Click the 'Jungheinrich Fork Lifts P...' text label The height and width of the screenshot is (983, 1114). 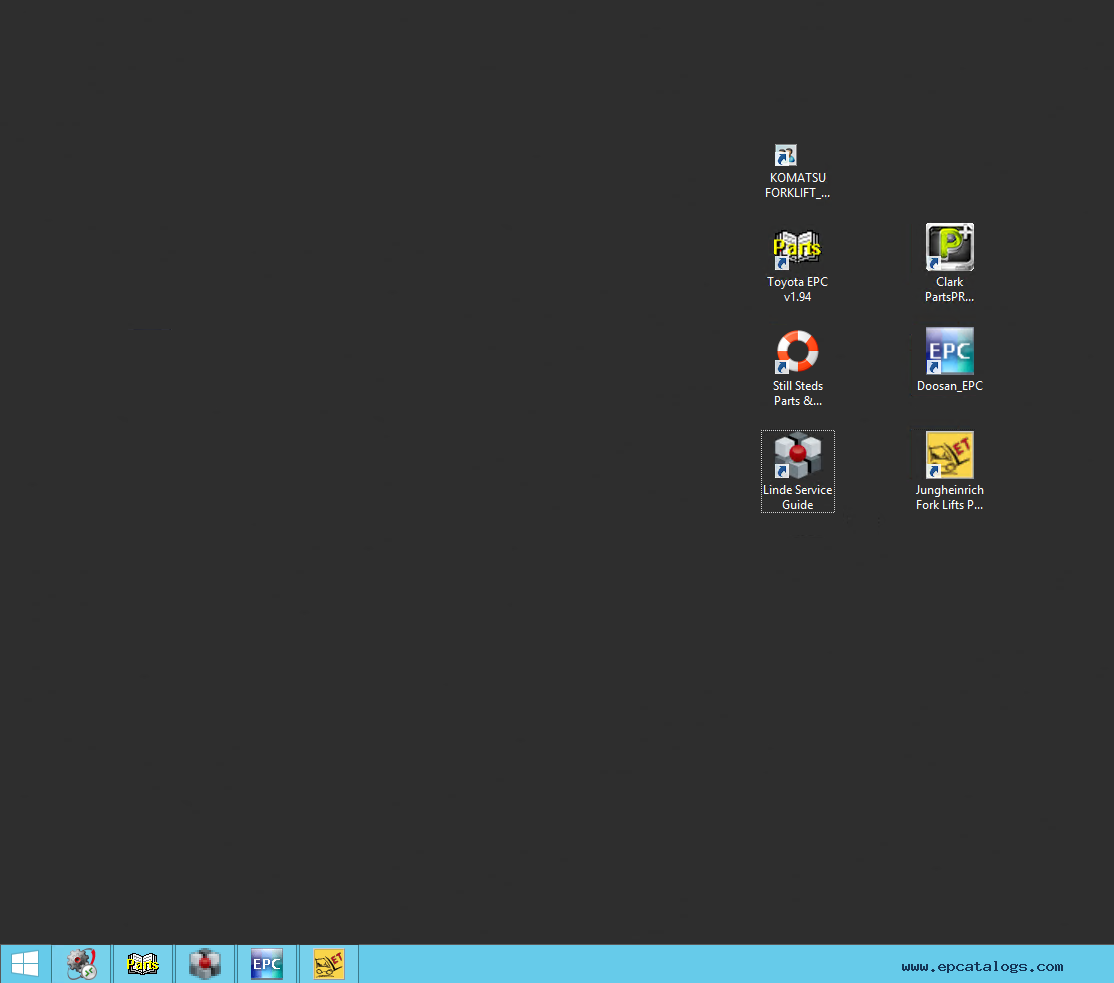coord(949,497)
